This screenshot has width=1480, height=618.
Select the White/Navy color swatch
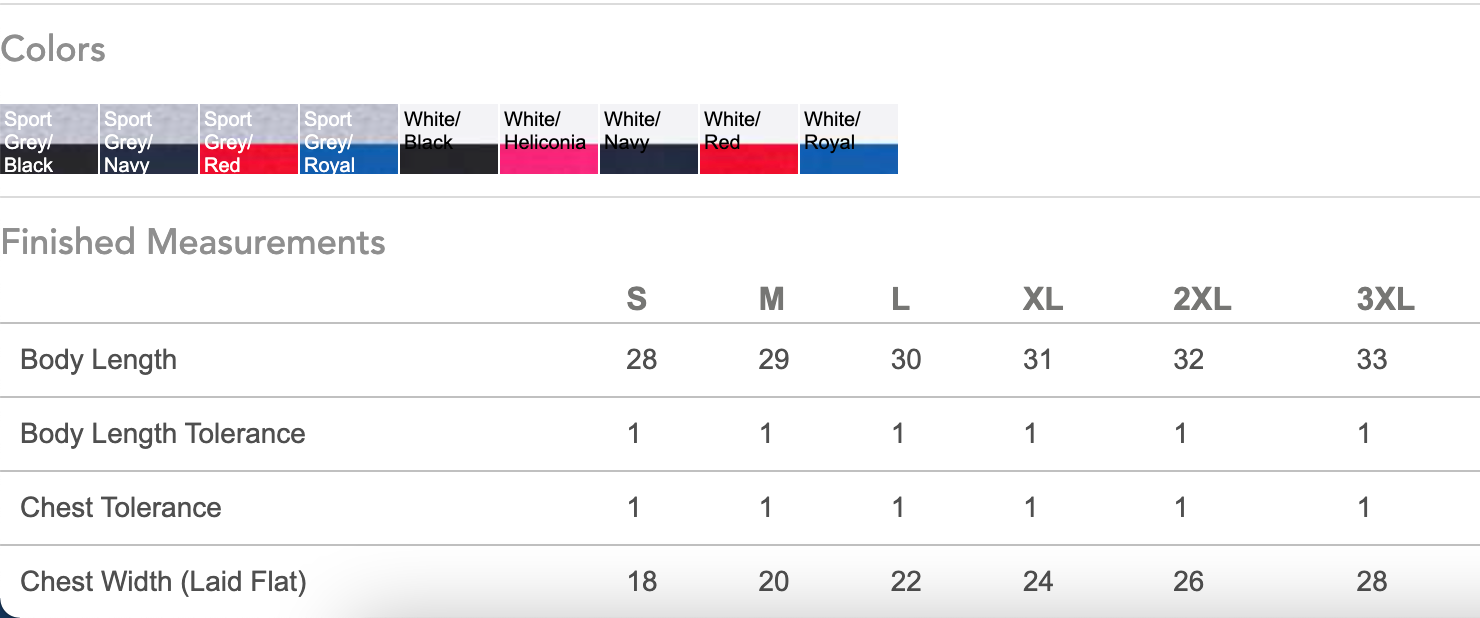tap(649, 139)
